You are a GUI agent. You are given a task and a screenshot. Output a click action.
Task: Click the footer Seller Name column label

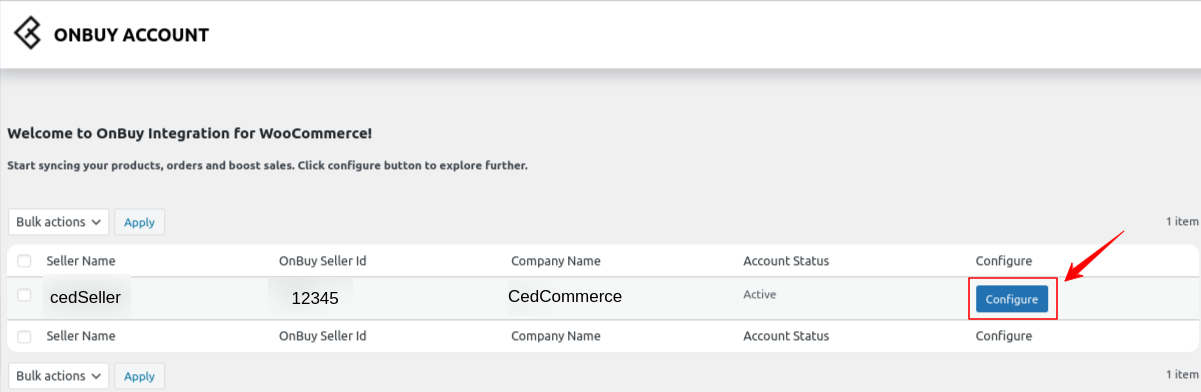pyautogui.click(x=81, y=337)
